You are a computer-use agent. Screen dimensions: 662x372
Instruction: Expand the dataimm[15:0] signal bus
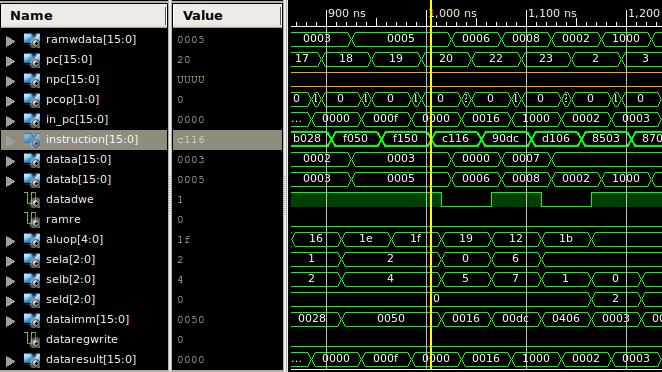pos(10,320)
